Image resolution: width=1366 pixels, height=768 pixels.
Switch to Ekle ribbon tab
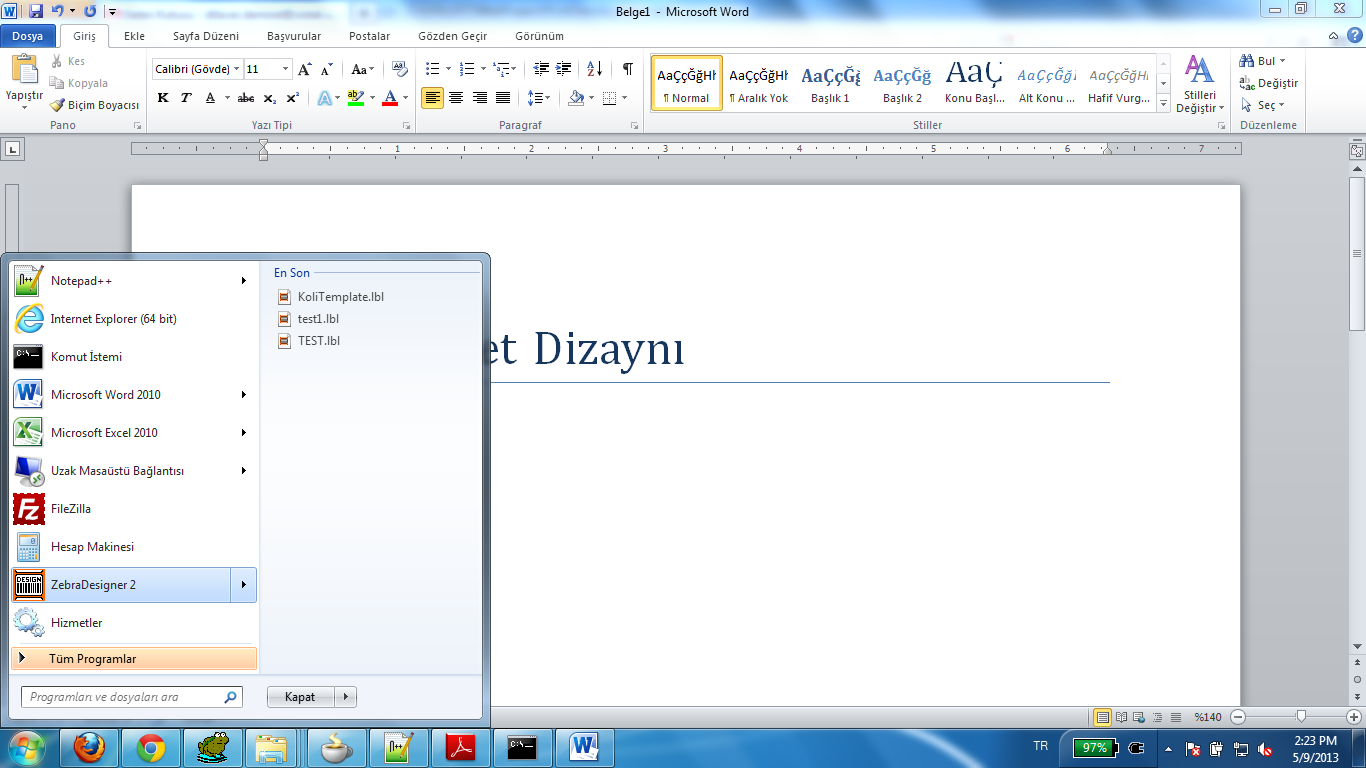click(x=134, y=36)
